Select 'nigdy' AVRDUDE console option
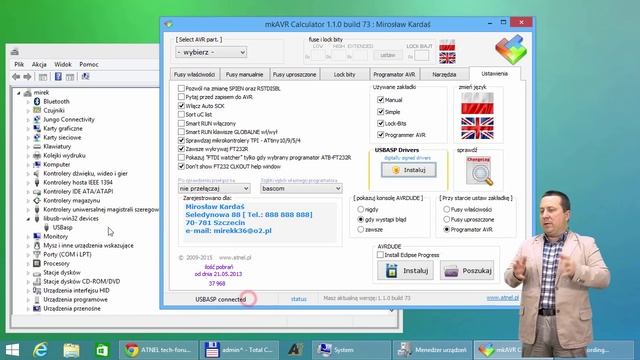The image size is (640, 360). click(x=360, y=209)
